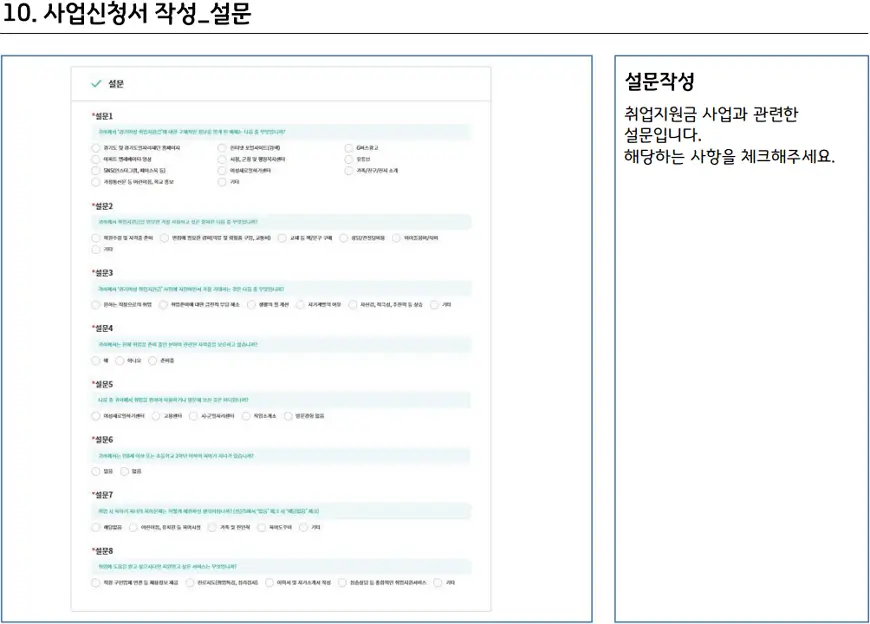The width and height of the screenshot is (870, 624).
Task: Pick 'SNS(인스타그램, 페이스북 등)' in 설문1
Action: [x=96, y=171]
